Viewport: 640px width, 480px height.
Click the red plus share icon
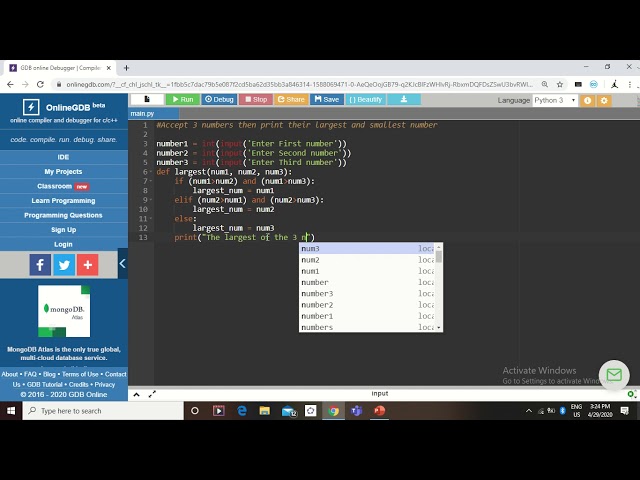(x=88, y=265)
